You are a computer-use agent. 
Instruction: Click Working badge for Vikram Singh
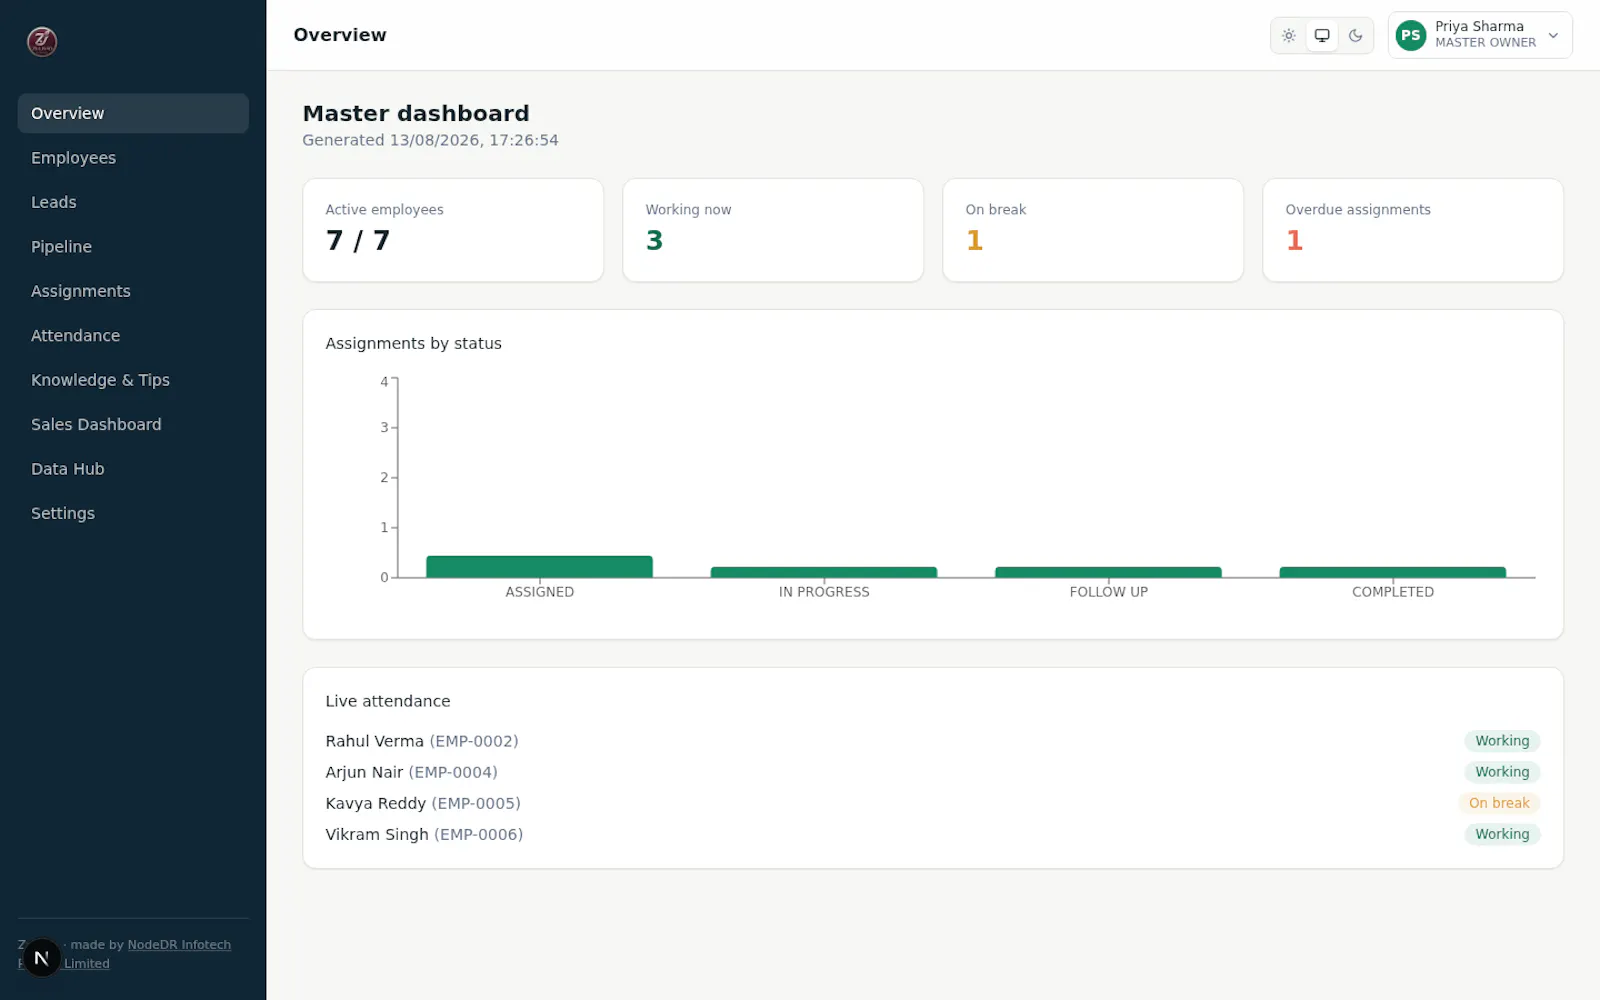pyautogui.click(x=1502, y=834)
